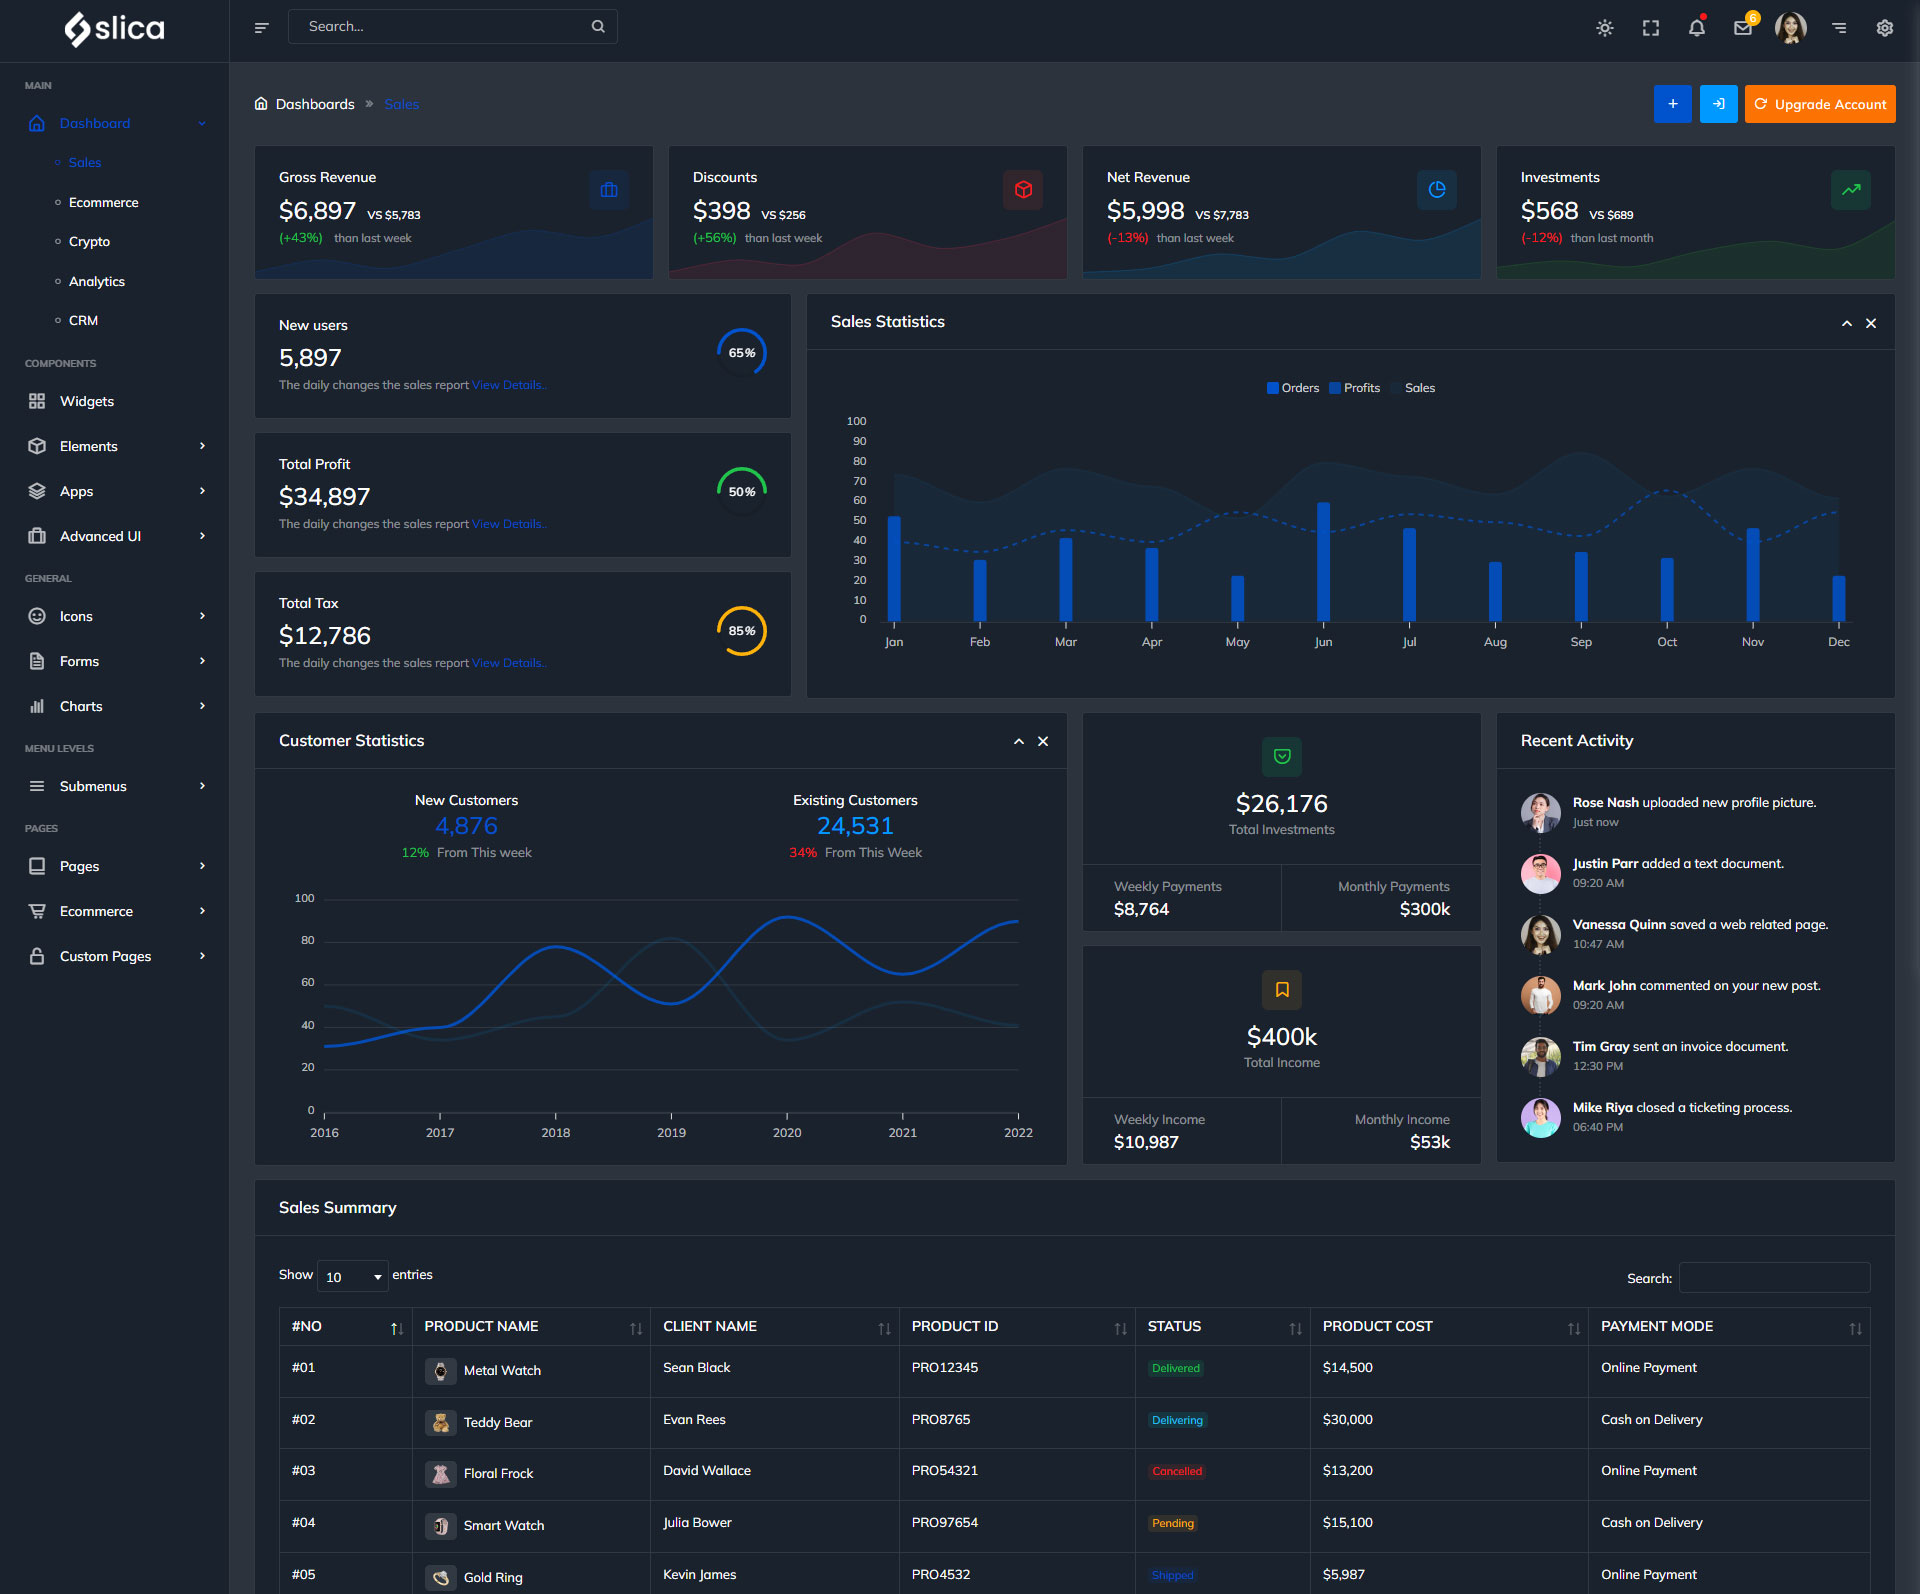
Task: Click the Gross Revenue briefcase icon
Action: (609, 190)
